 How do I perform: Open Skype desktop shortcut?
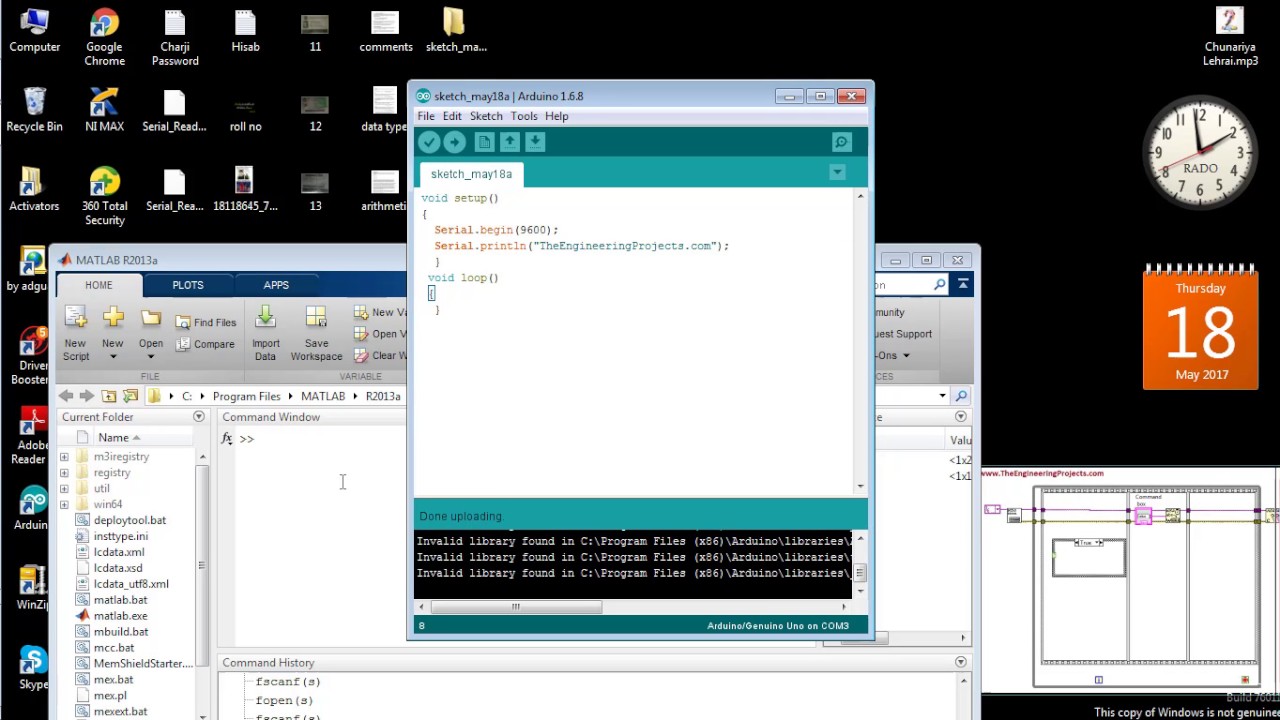(33, 669)
